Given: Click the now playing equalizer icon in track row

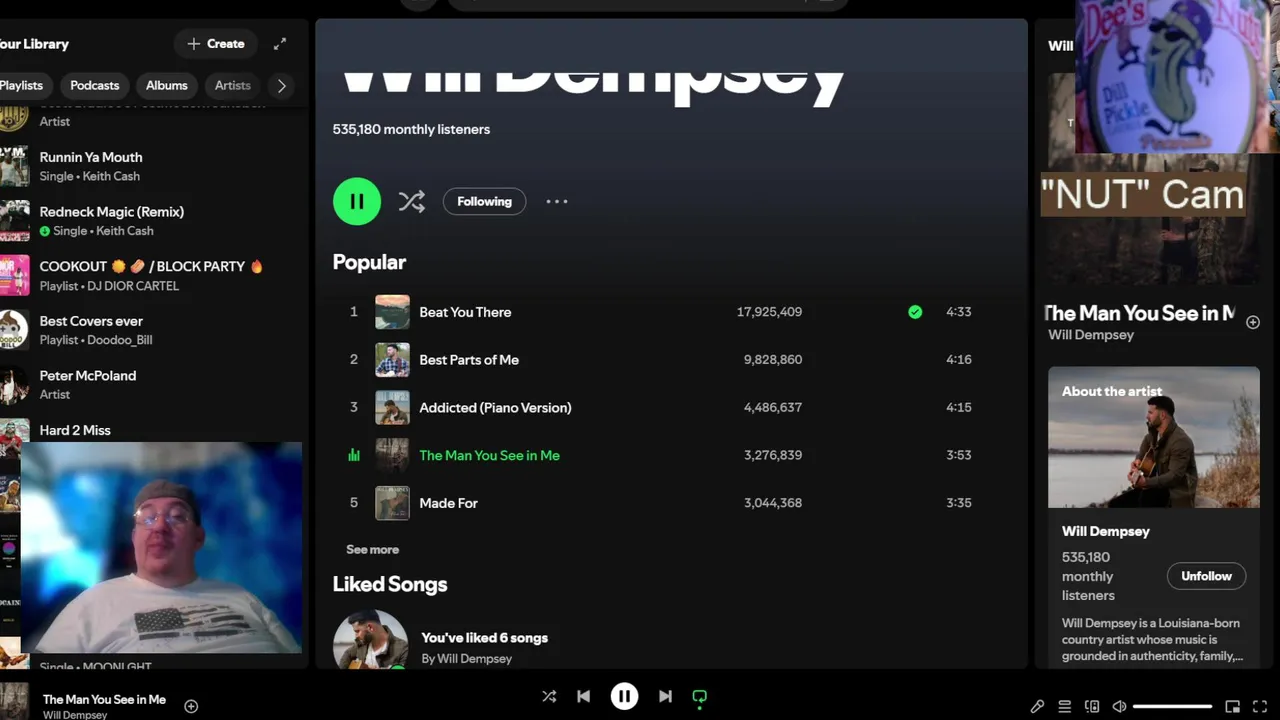Looking at the screenshot, I should [x=353, y=455].
